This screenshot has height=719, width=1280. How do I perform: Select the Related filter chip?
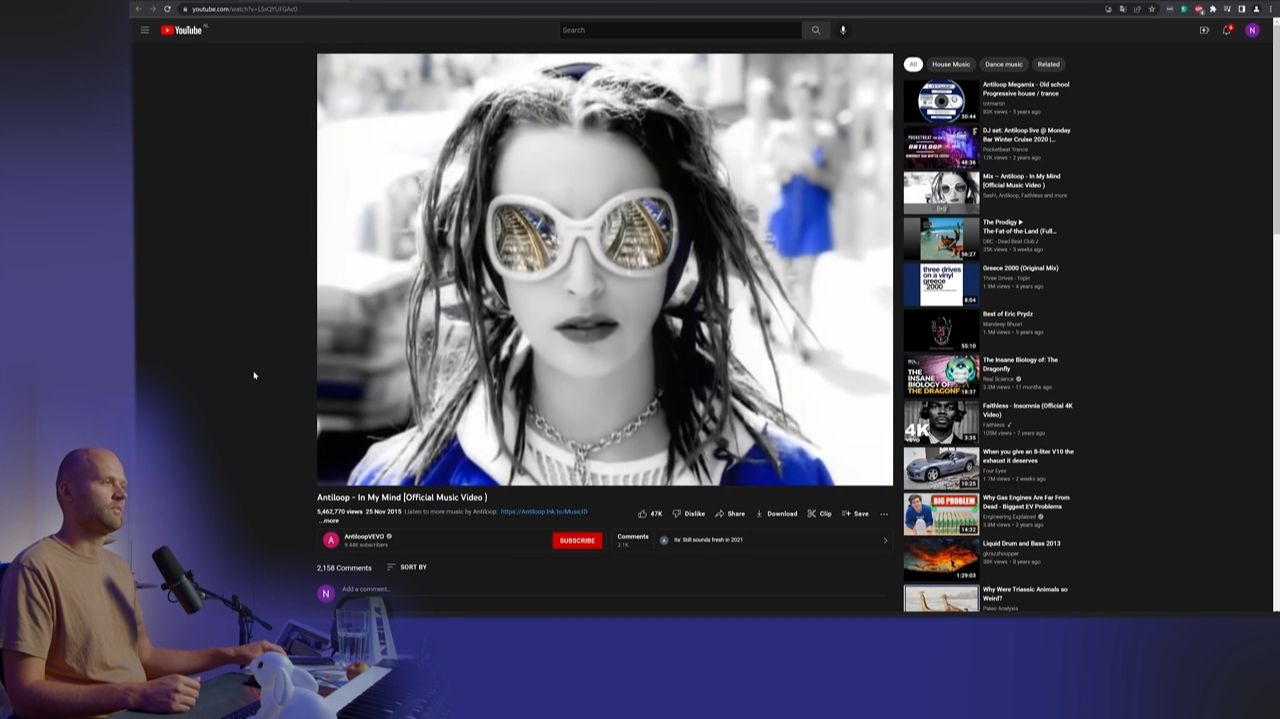point(1048,64)
